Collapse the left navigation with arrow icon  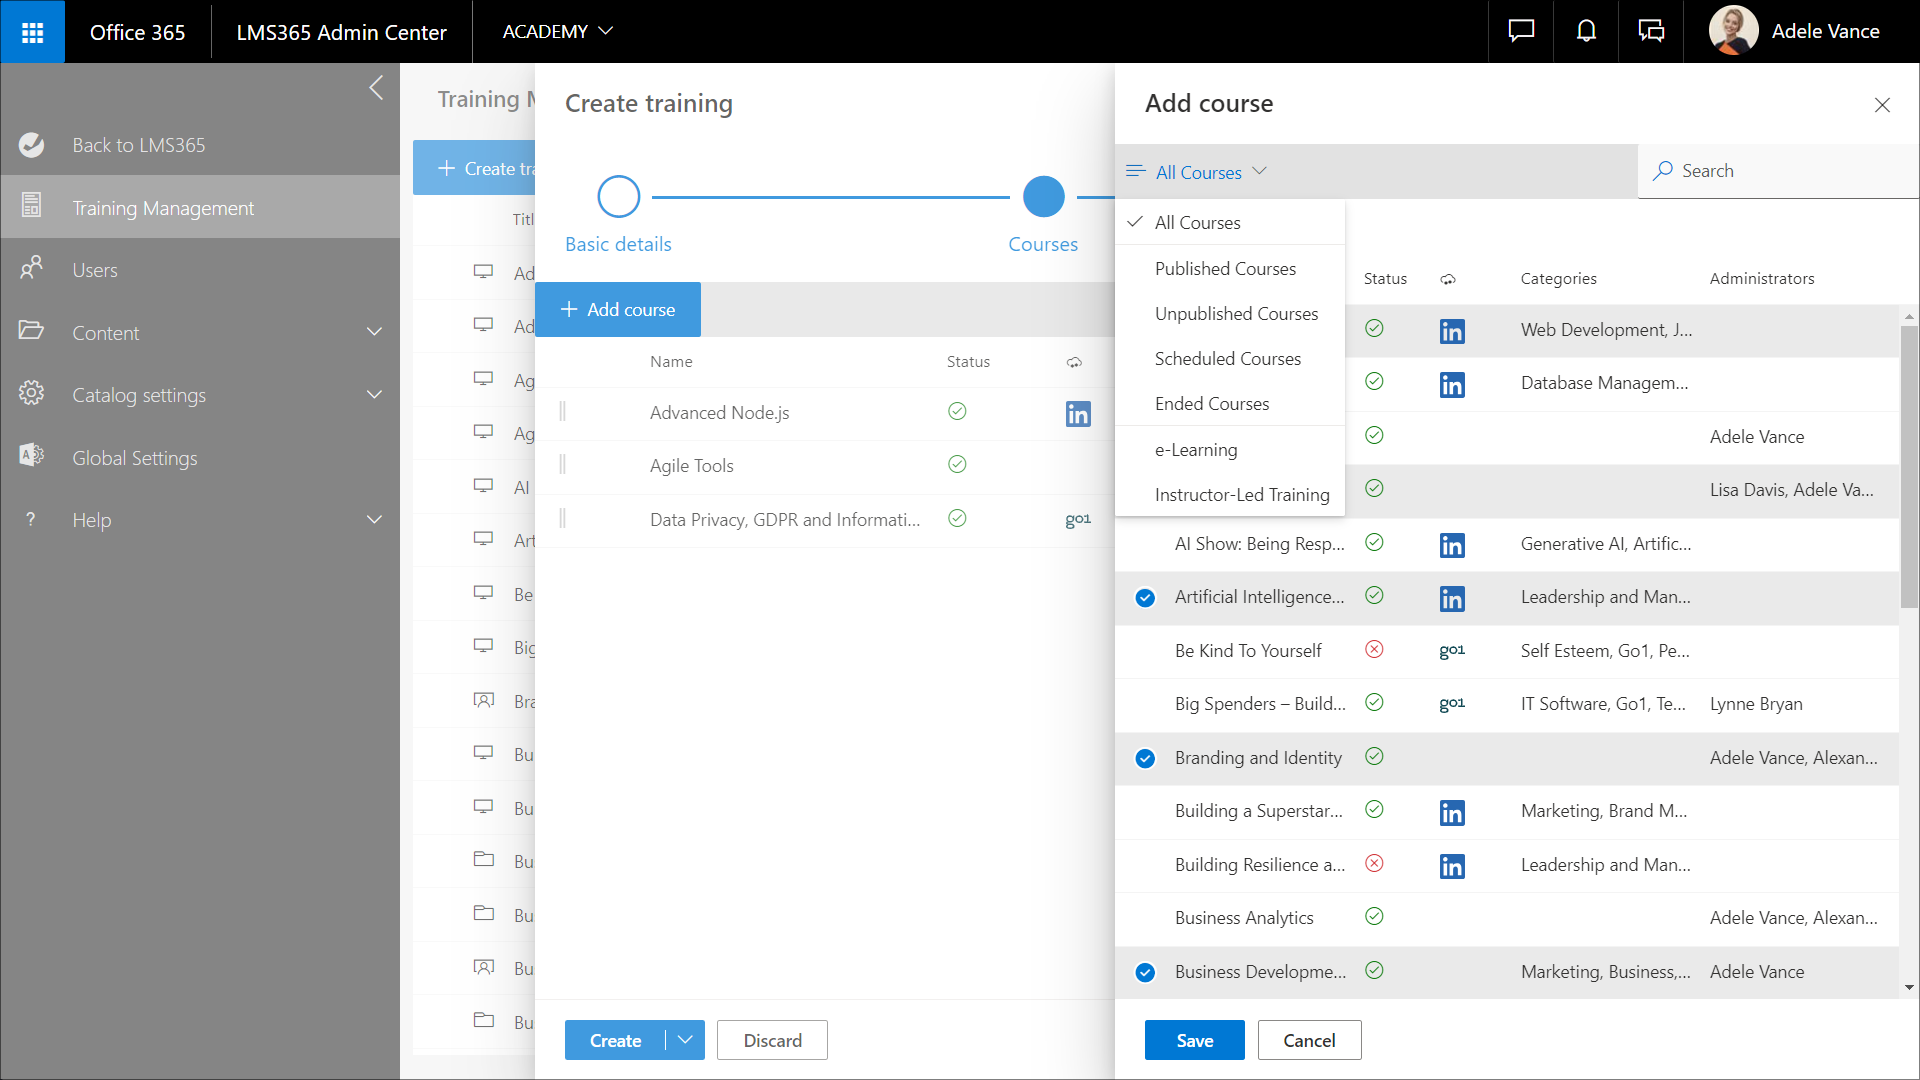[x=376, y=88]
